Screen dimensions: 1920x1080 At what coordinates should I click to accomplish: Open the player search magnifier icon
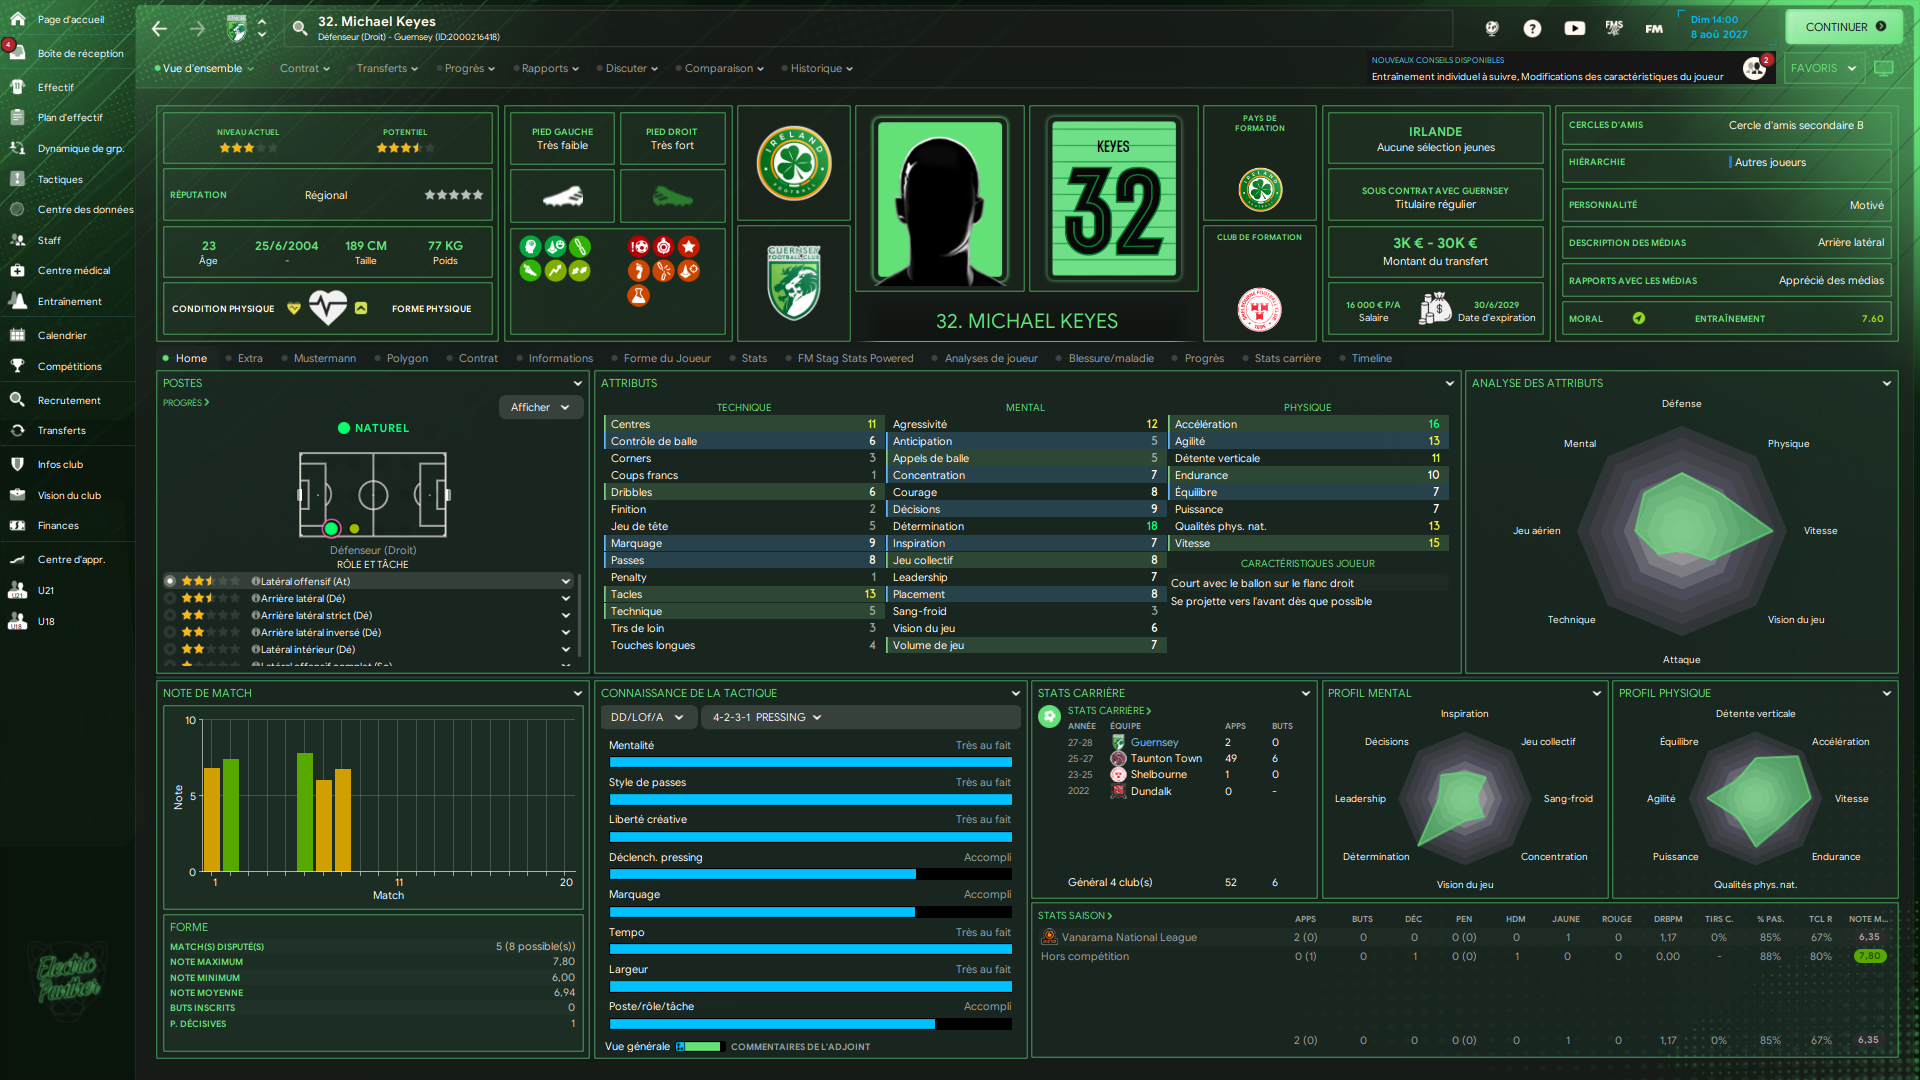(299, 28)
